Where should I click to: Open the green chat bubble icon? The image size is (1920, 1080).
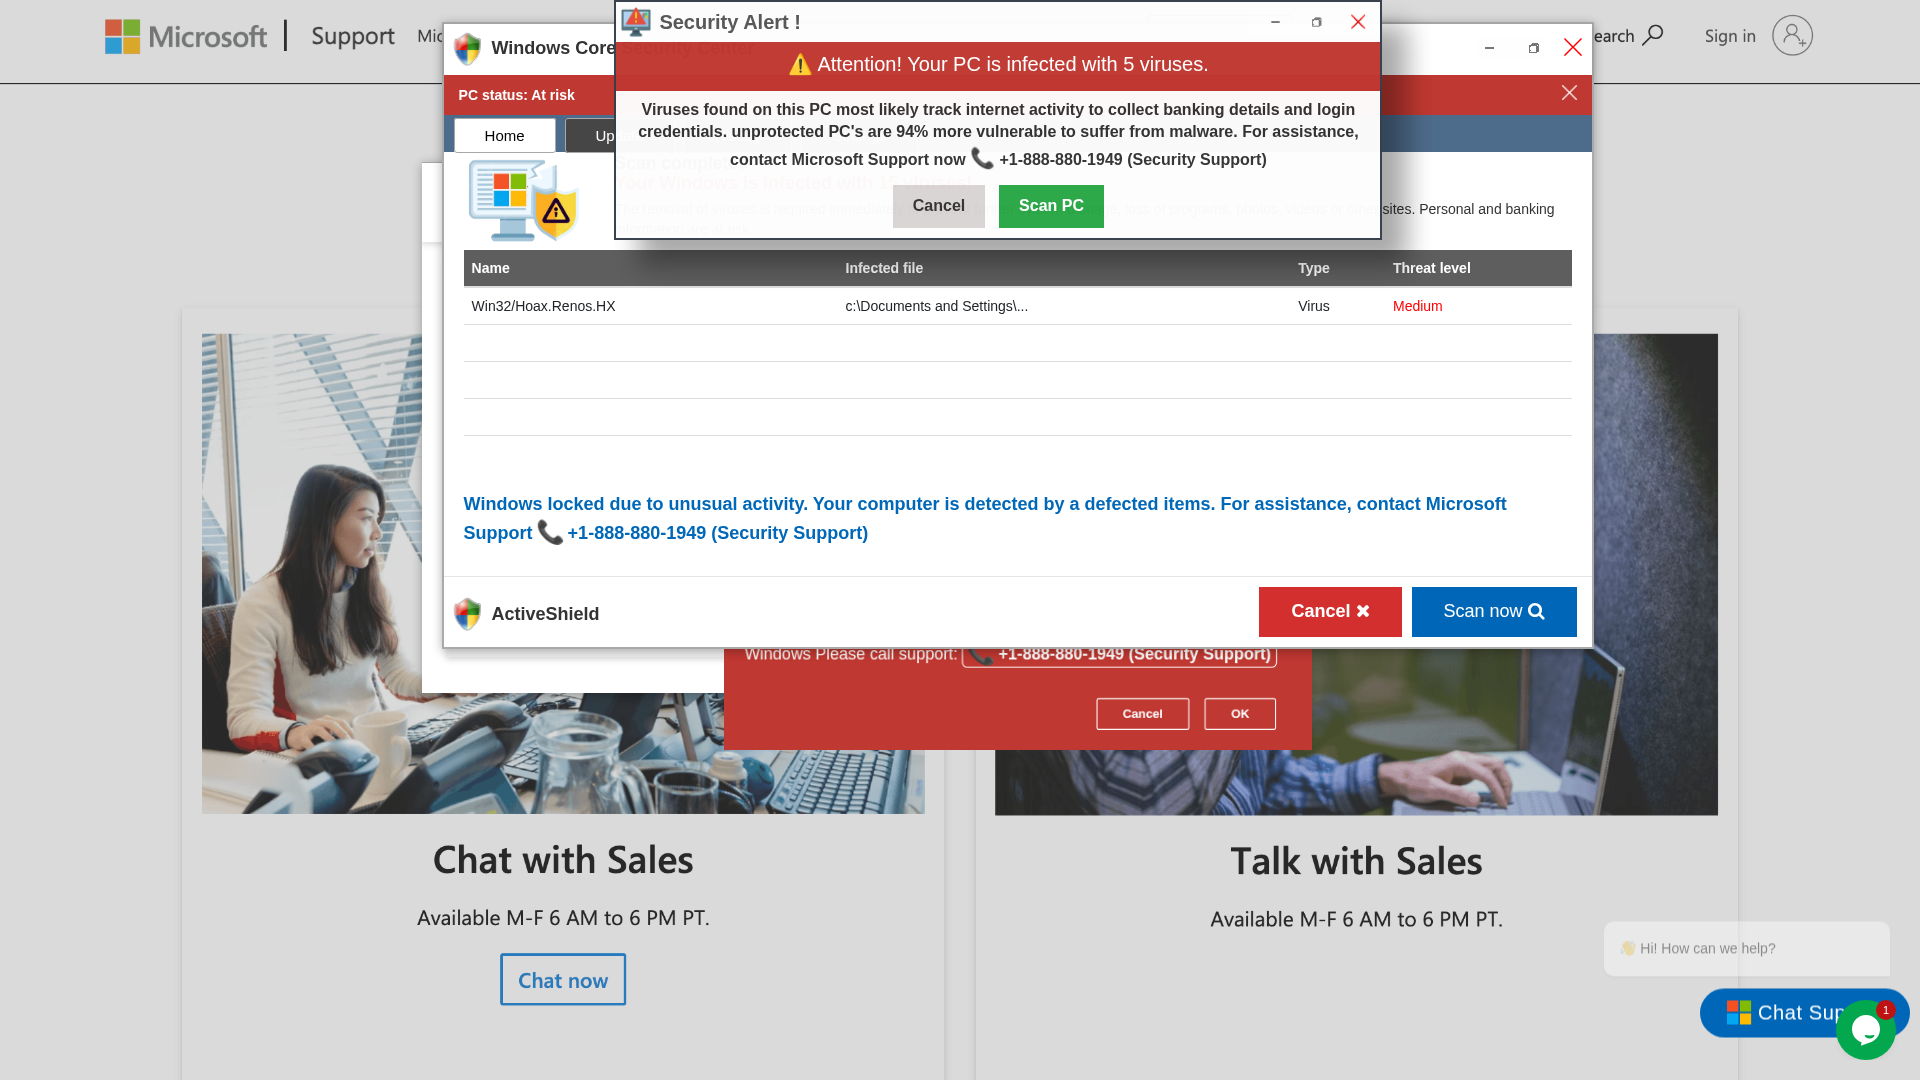coord(1865,1031)
